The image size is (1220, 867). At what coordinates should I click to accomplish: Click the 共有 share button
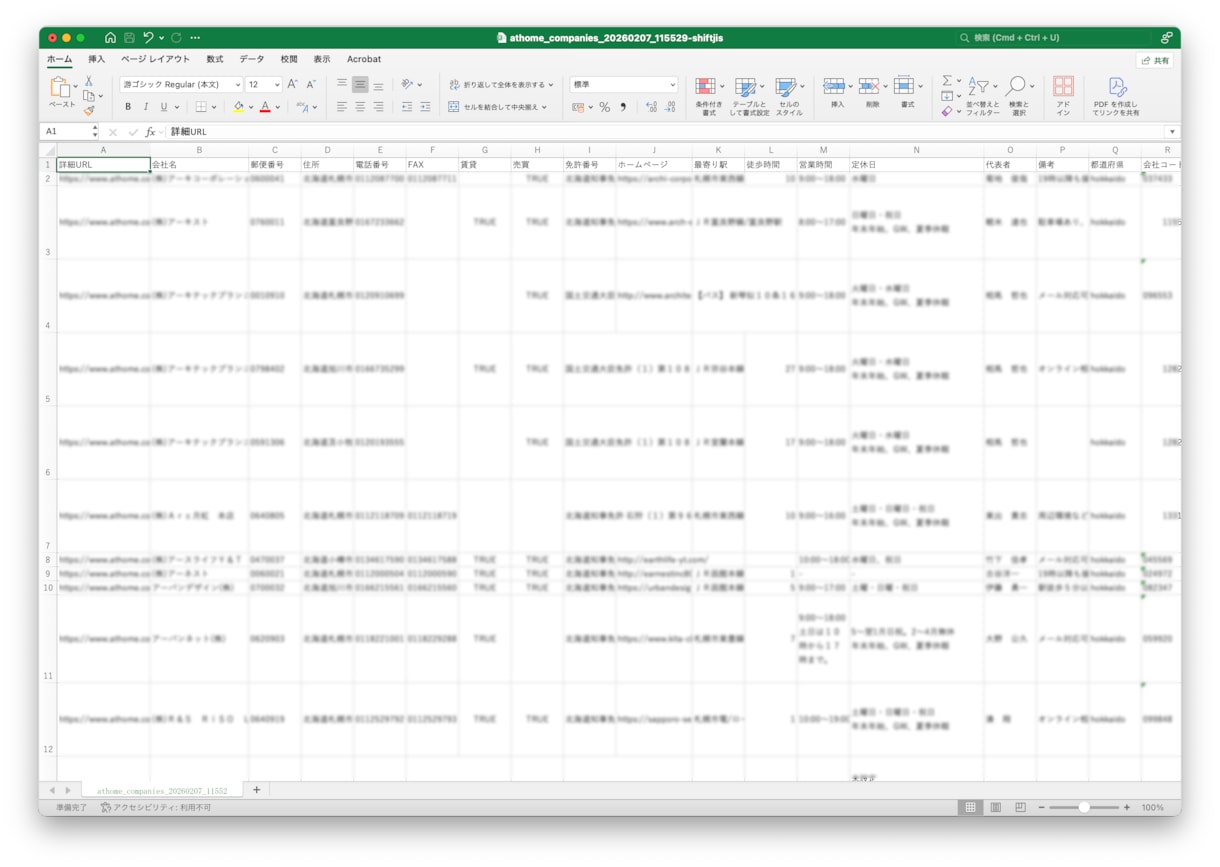coord(1155,61)
